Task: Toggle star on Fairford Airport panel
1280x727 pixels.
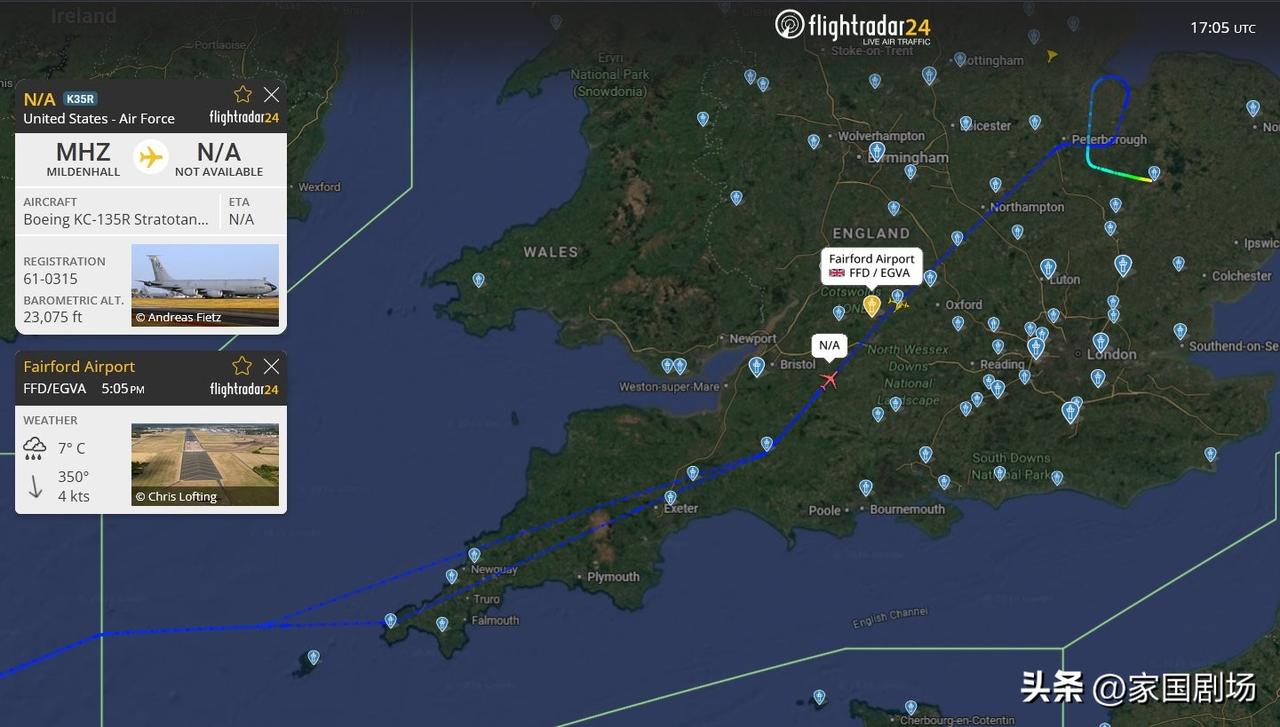Action: pos(242,366)
